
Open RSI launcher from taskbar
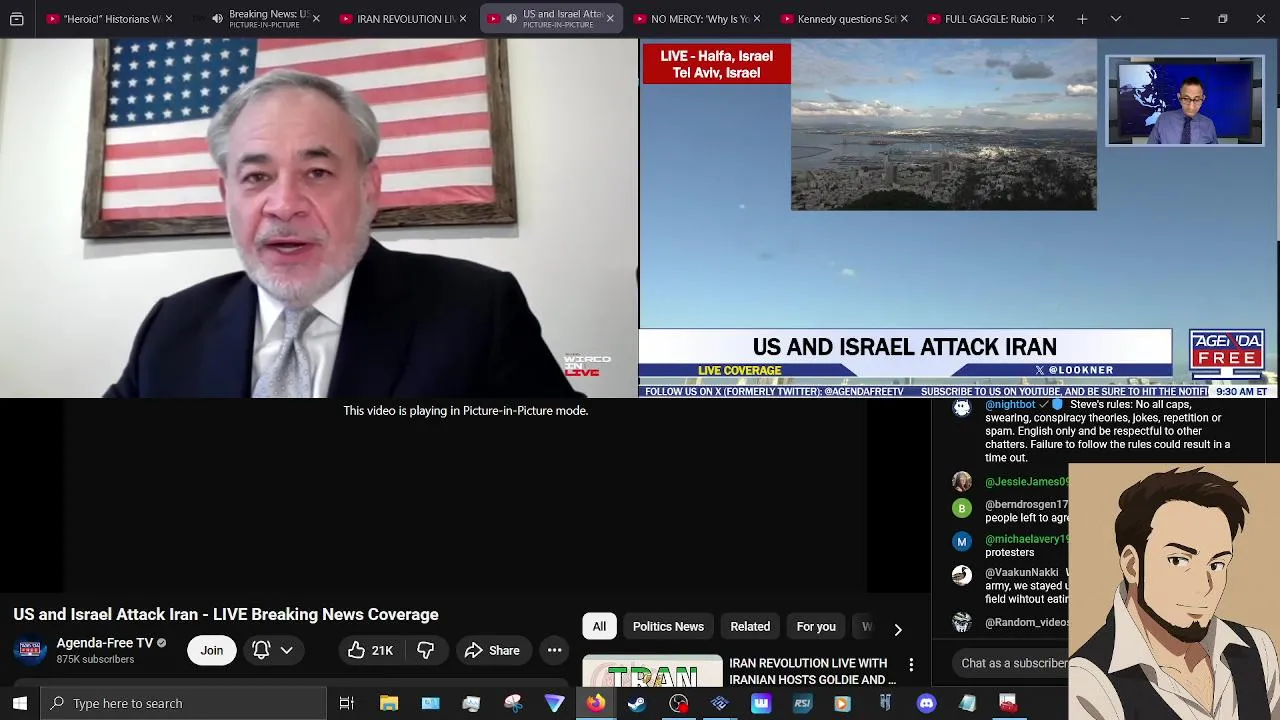[x=802, y=703]
